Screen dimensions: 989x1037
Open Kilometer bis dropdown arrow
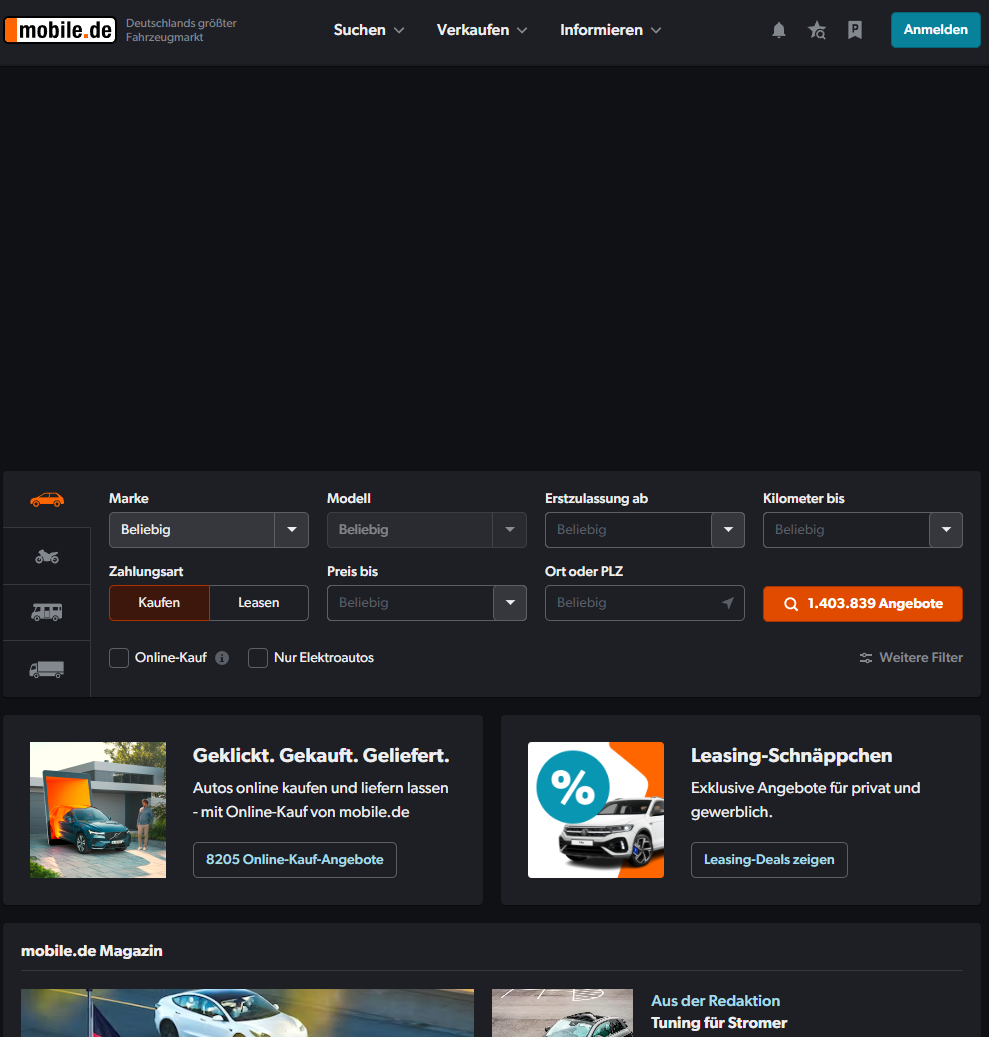946,530
